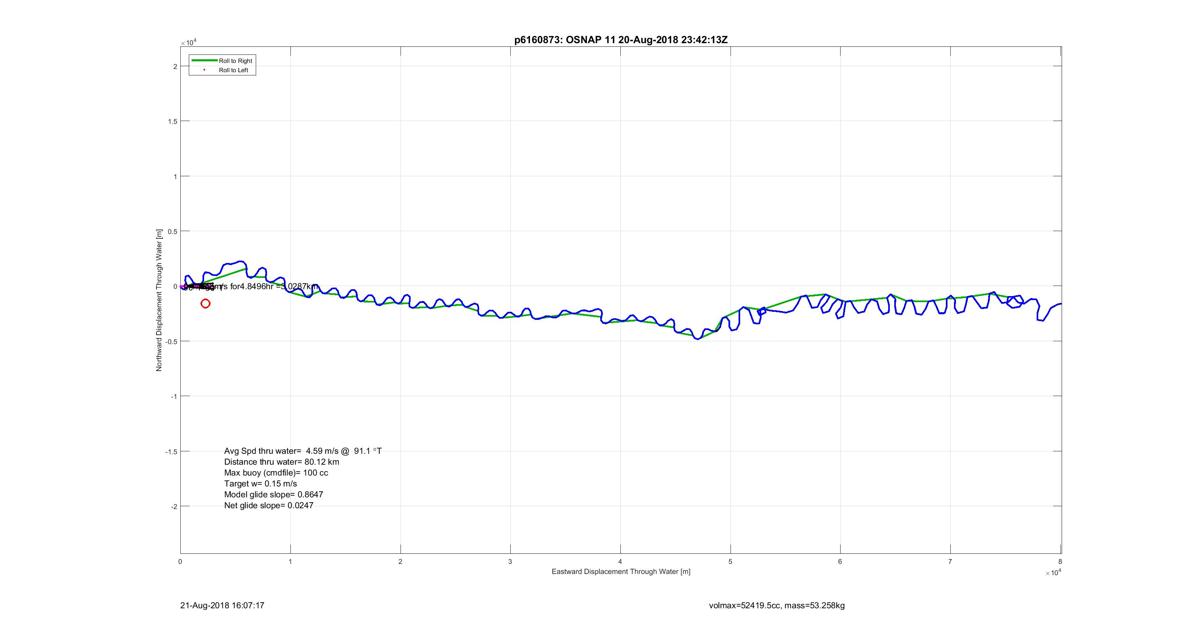Click 'volmax=52419.5cc, mass=53.258kg' footer text
This screenshot has height=622, width=1200.
776,605
